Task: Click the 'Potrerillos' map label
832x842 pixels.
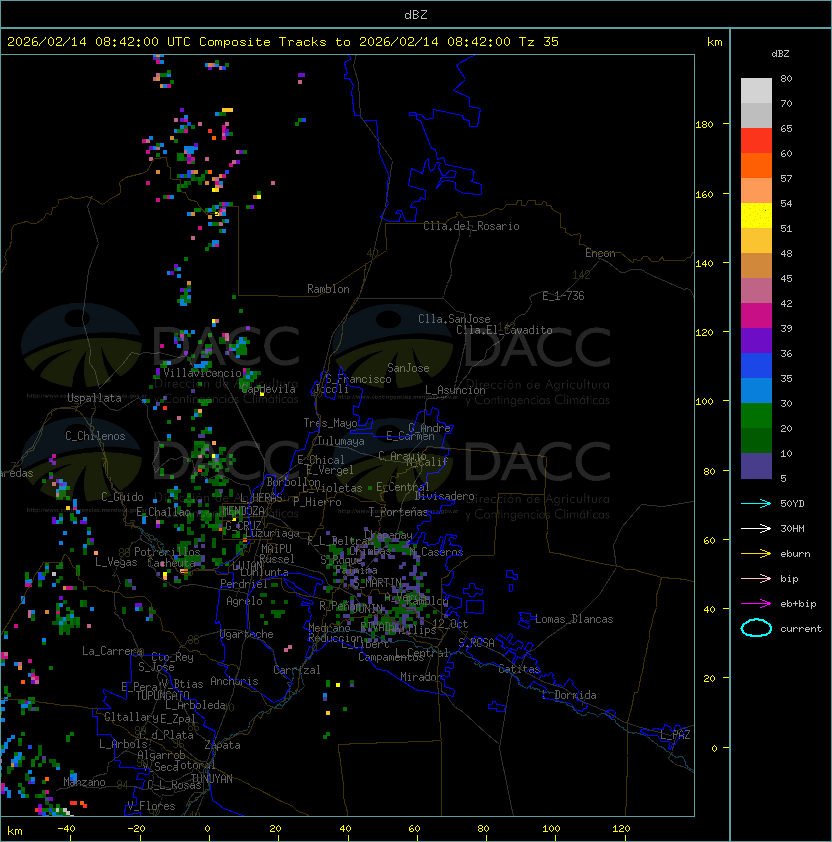Action: 167,552
